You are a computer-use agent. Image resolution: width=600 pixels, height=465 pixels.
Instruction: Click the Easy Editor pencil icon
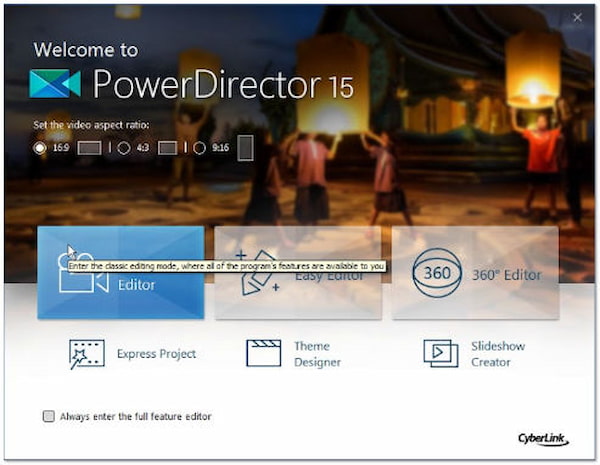(x=259, y=272)
